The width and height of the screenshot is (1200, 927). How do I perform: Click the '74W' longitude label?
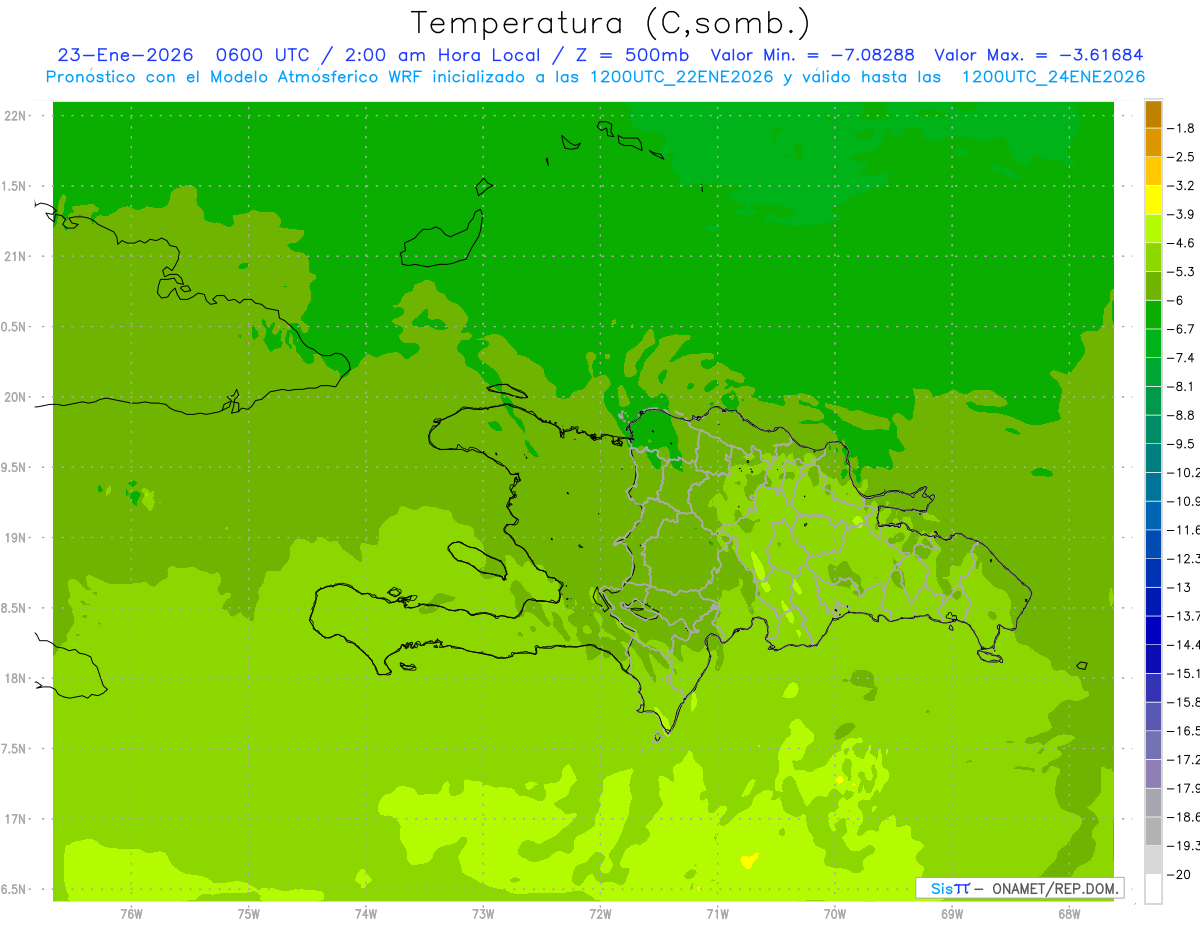[x=365, y=913]
